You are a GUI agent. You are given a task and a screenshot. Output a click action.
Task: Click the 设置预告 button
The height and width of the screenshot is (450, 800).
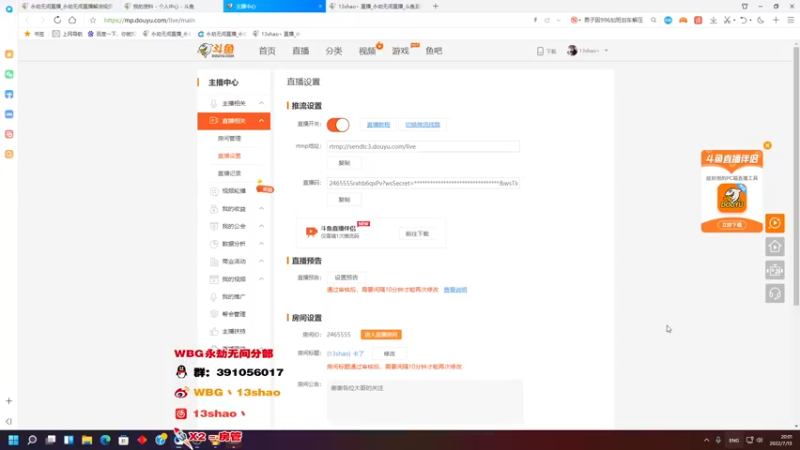click(346, 278)
